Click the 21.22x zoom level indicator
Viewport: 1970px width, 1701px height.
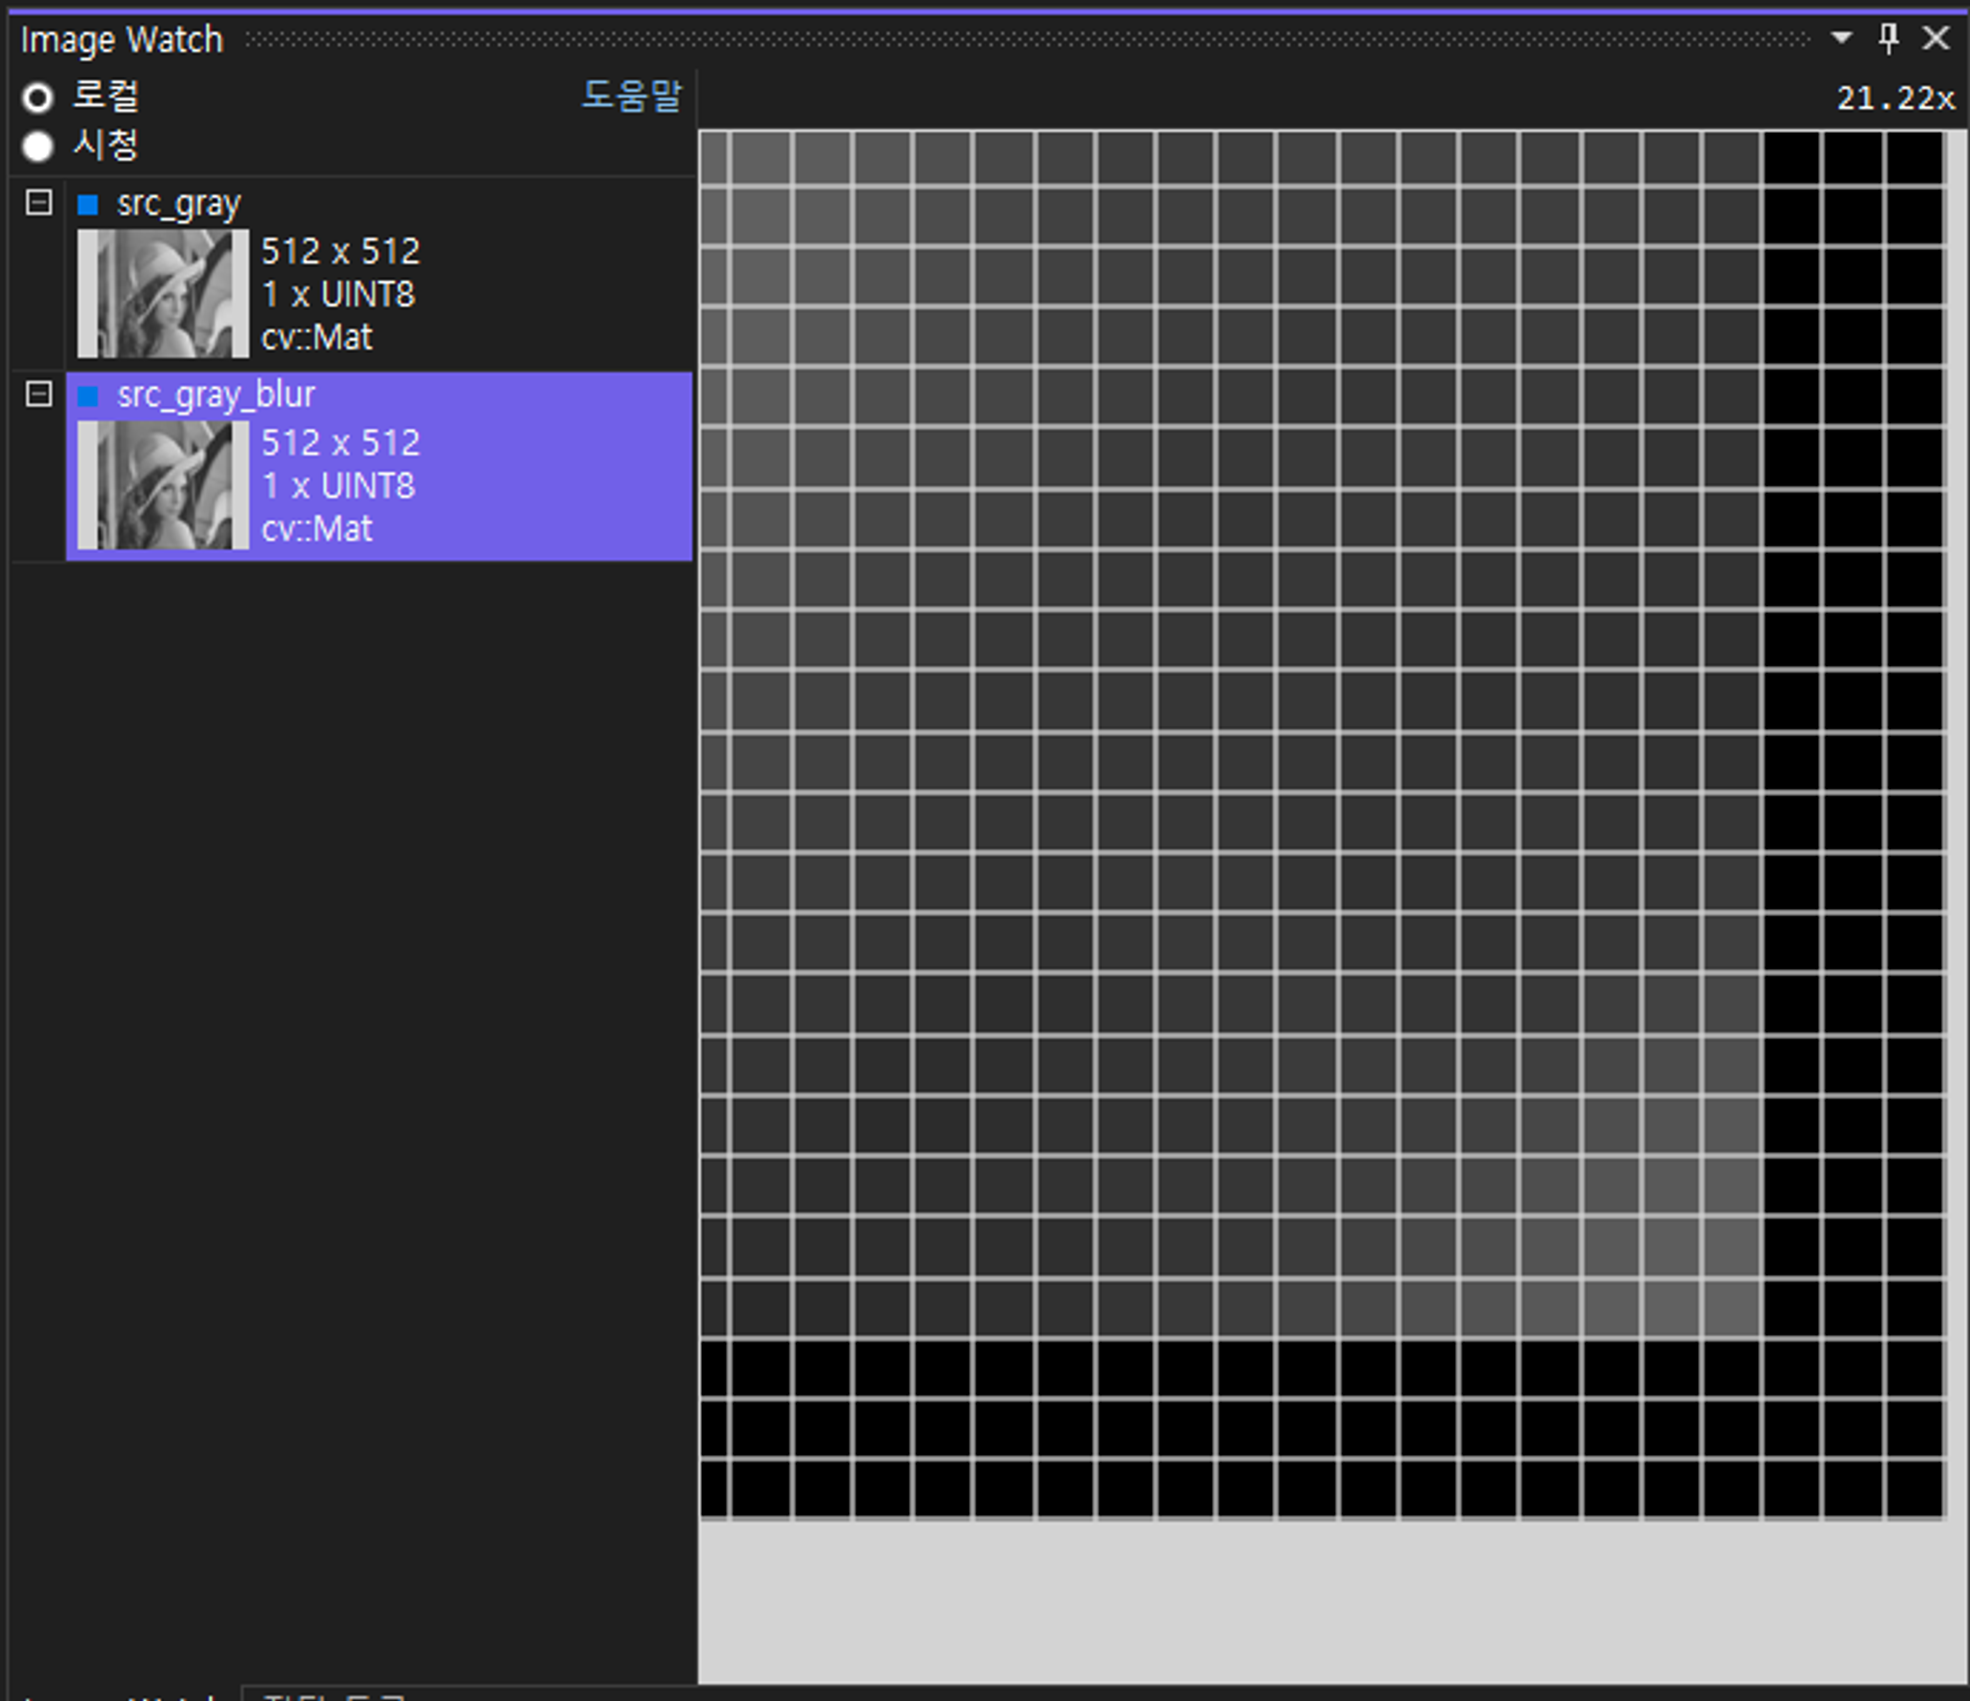[1895, 98]
